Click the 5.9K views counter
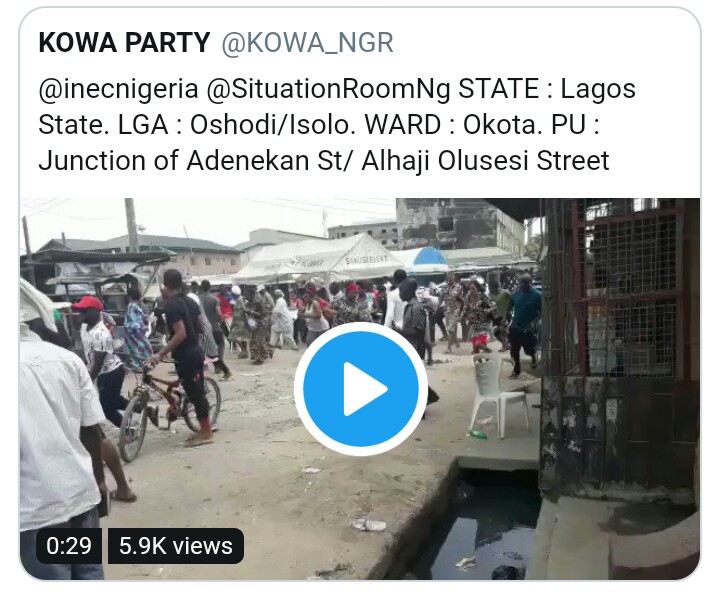Viewport: 720px width, 598px height. tap(175, 545)
